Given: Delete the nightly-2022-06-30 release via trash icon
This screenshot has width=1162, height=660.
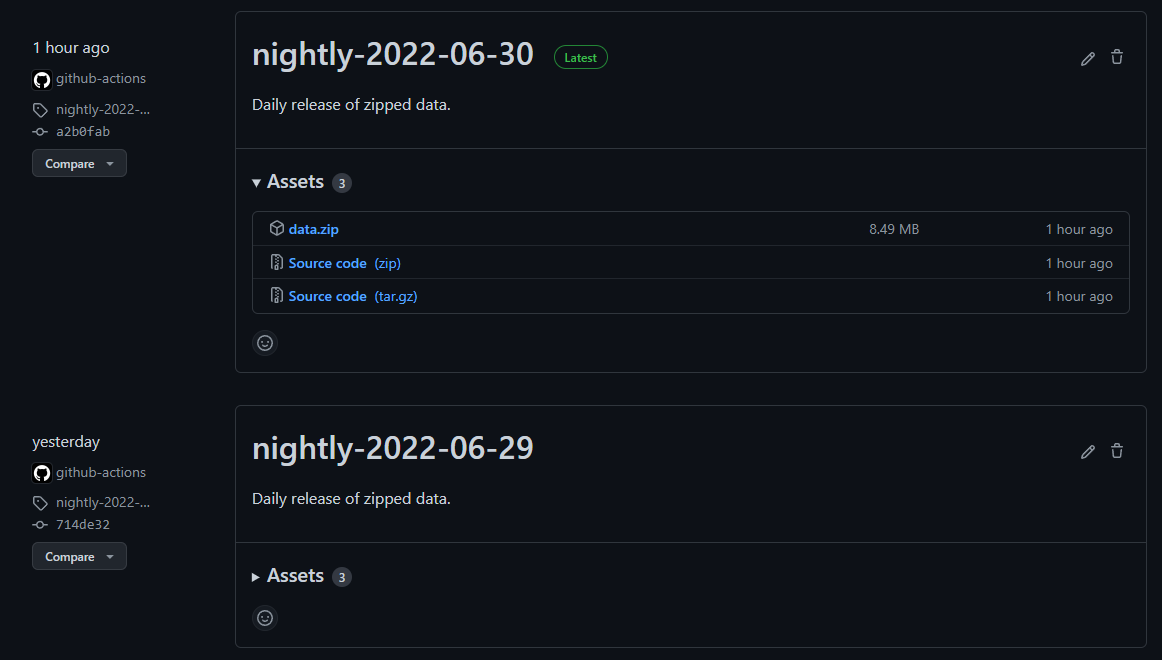Looking at the screenshot, I should 1117,58.
